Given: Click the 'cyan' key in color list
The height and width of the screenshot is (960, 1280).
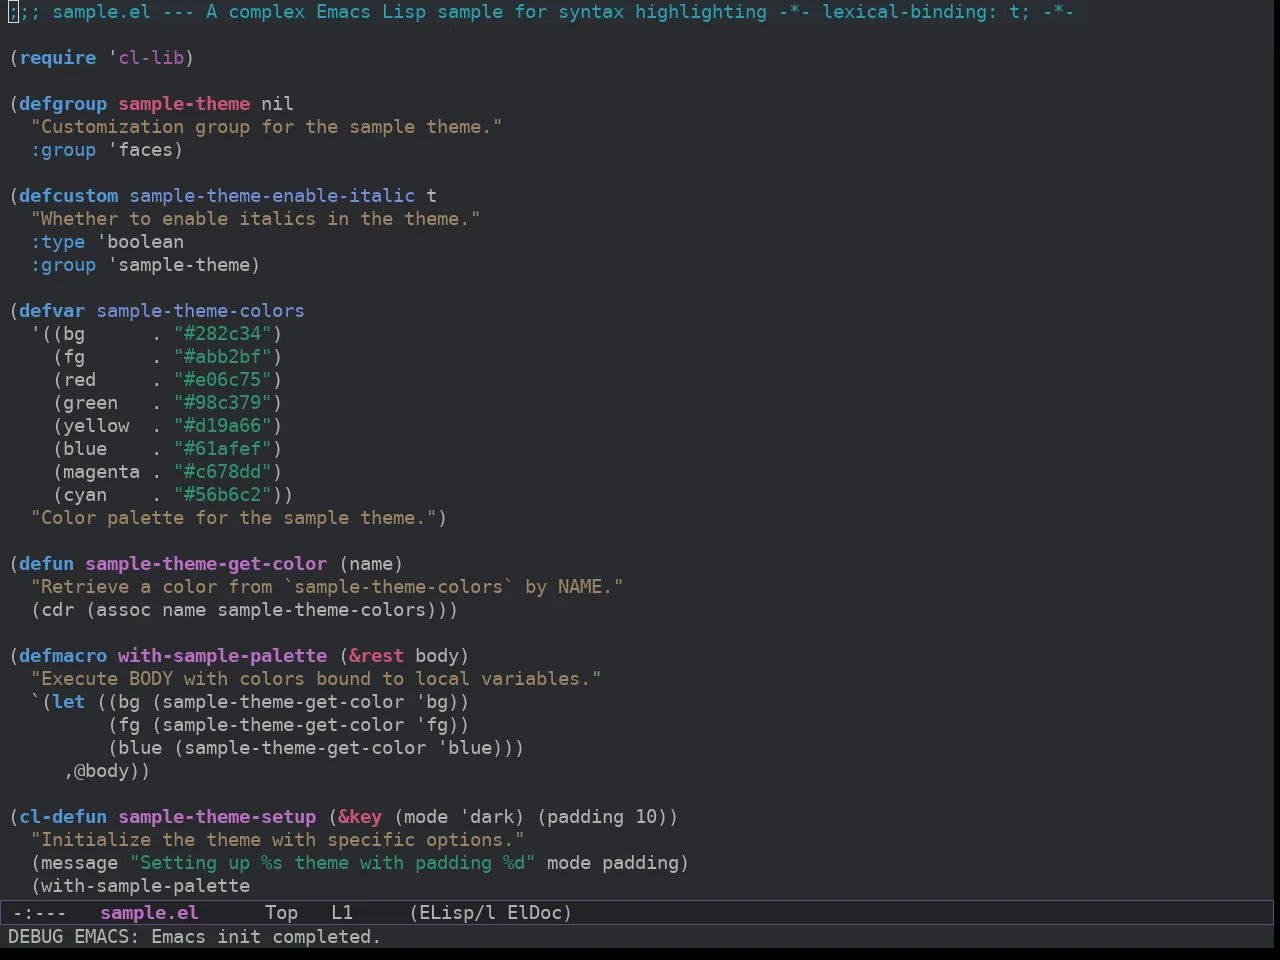Looking at the screenshot, I should pos(85,495).
